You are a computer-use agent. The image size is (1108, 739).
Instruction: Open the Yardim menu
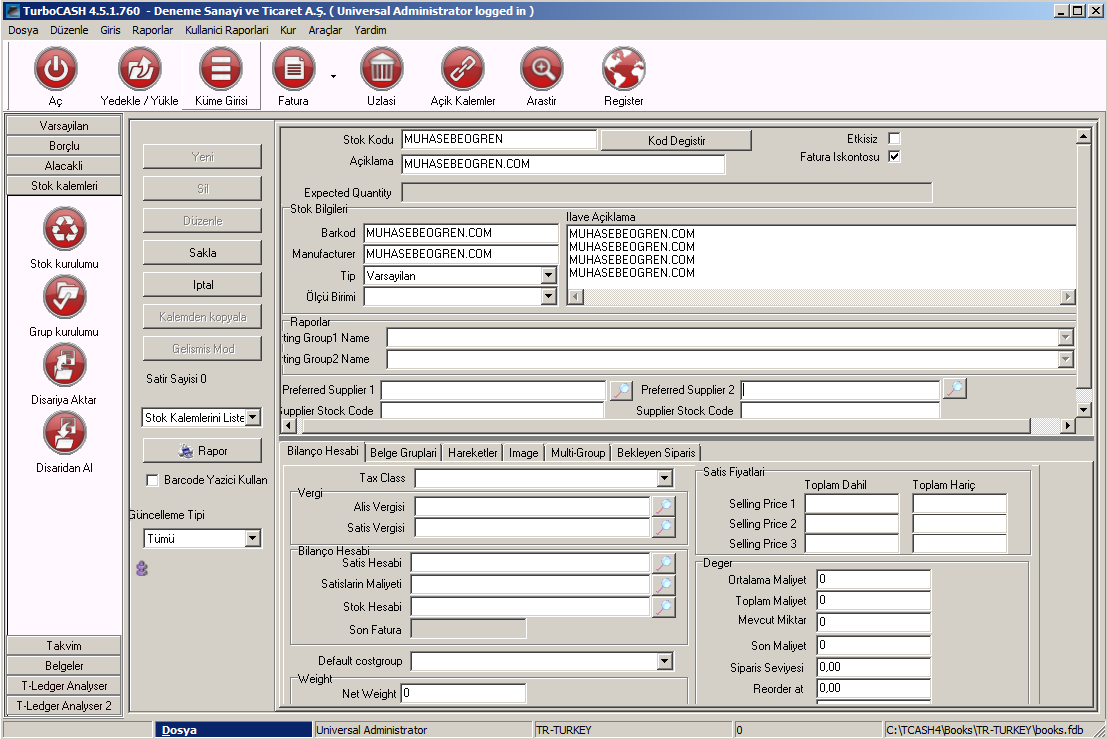[x=370, y=30]
